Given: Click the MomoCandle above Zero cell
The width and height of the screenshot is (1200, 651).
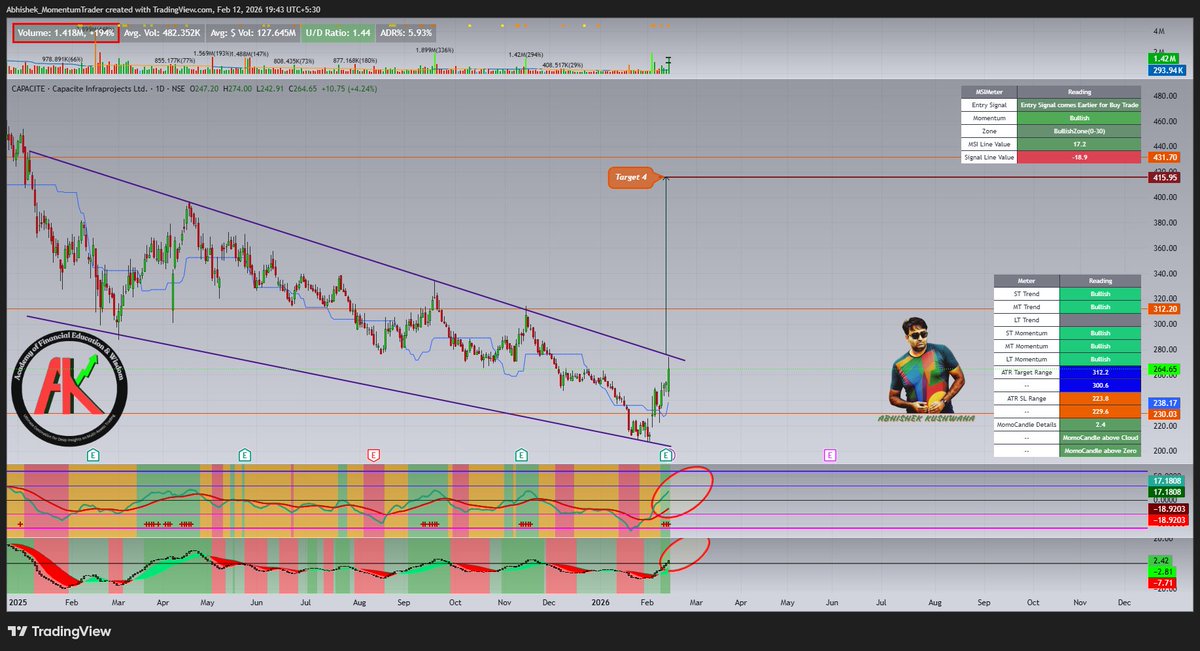Looking at the screenshot, I should pyautogui.click(x=1100, y=450).
